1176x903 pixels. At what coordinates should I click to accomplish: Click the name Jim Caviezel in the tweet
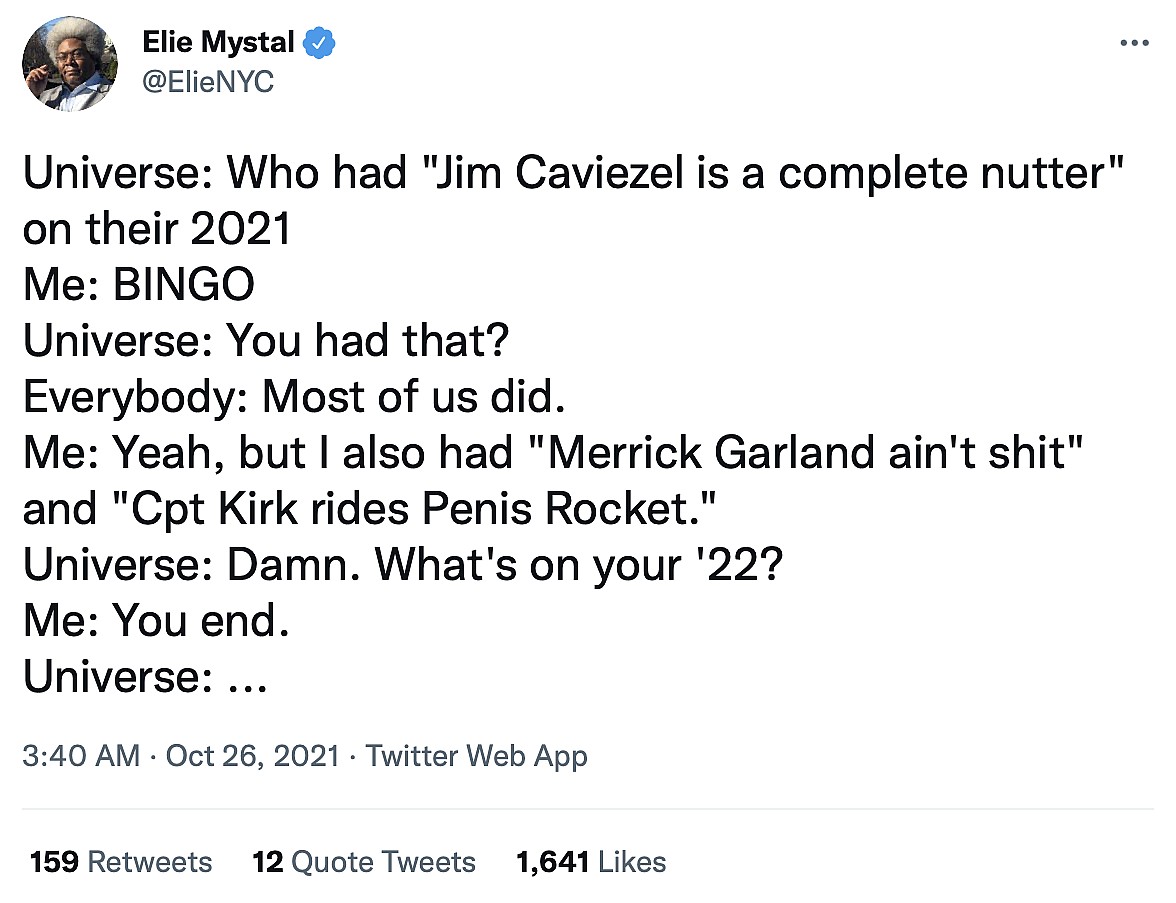(591, 174)
